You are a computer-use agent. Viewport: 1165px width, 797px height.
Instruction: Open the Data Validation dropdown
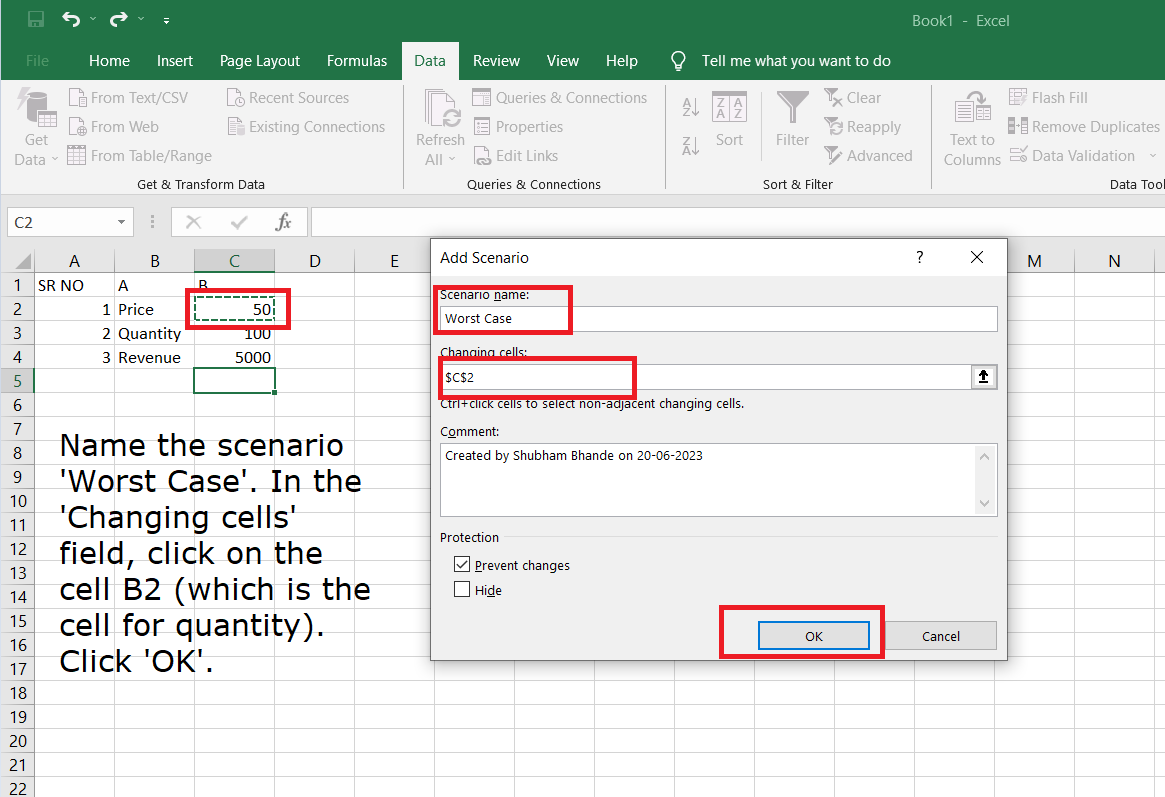click(1152, 156)
